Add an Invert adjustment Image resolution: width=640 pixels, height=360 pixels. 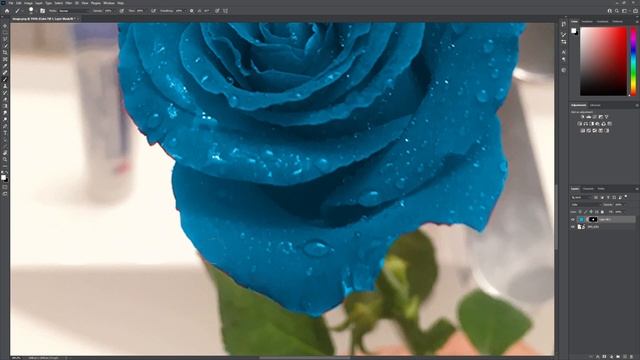coord(582,131)
